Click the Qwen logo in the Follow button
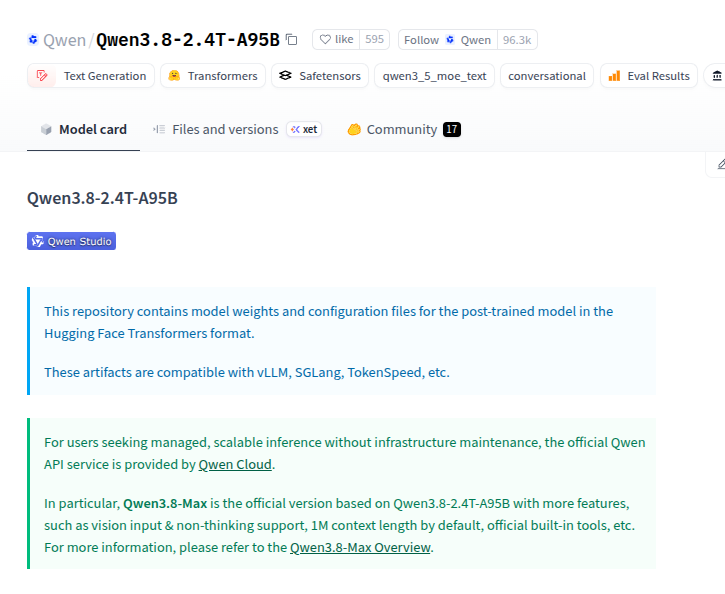 (x=450, y=40)
